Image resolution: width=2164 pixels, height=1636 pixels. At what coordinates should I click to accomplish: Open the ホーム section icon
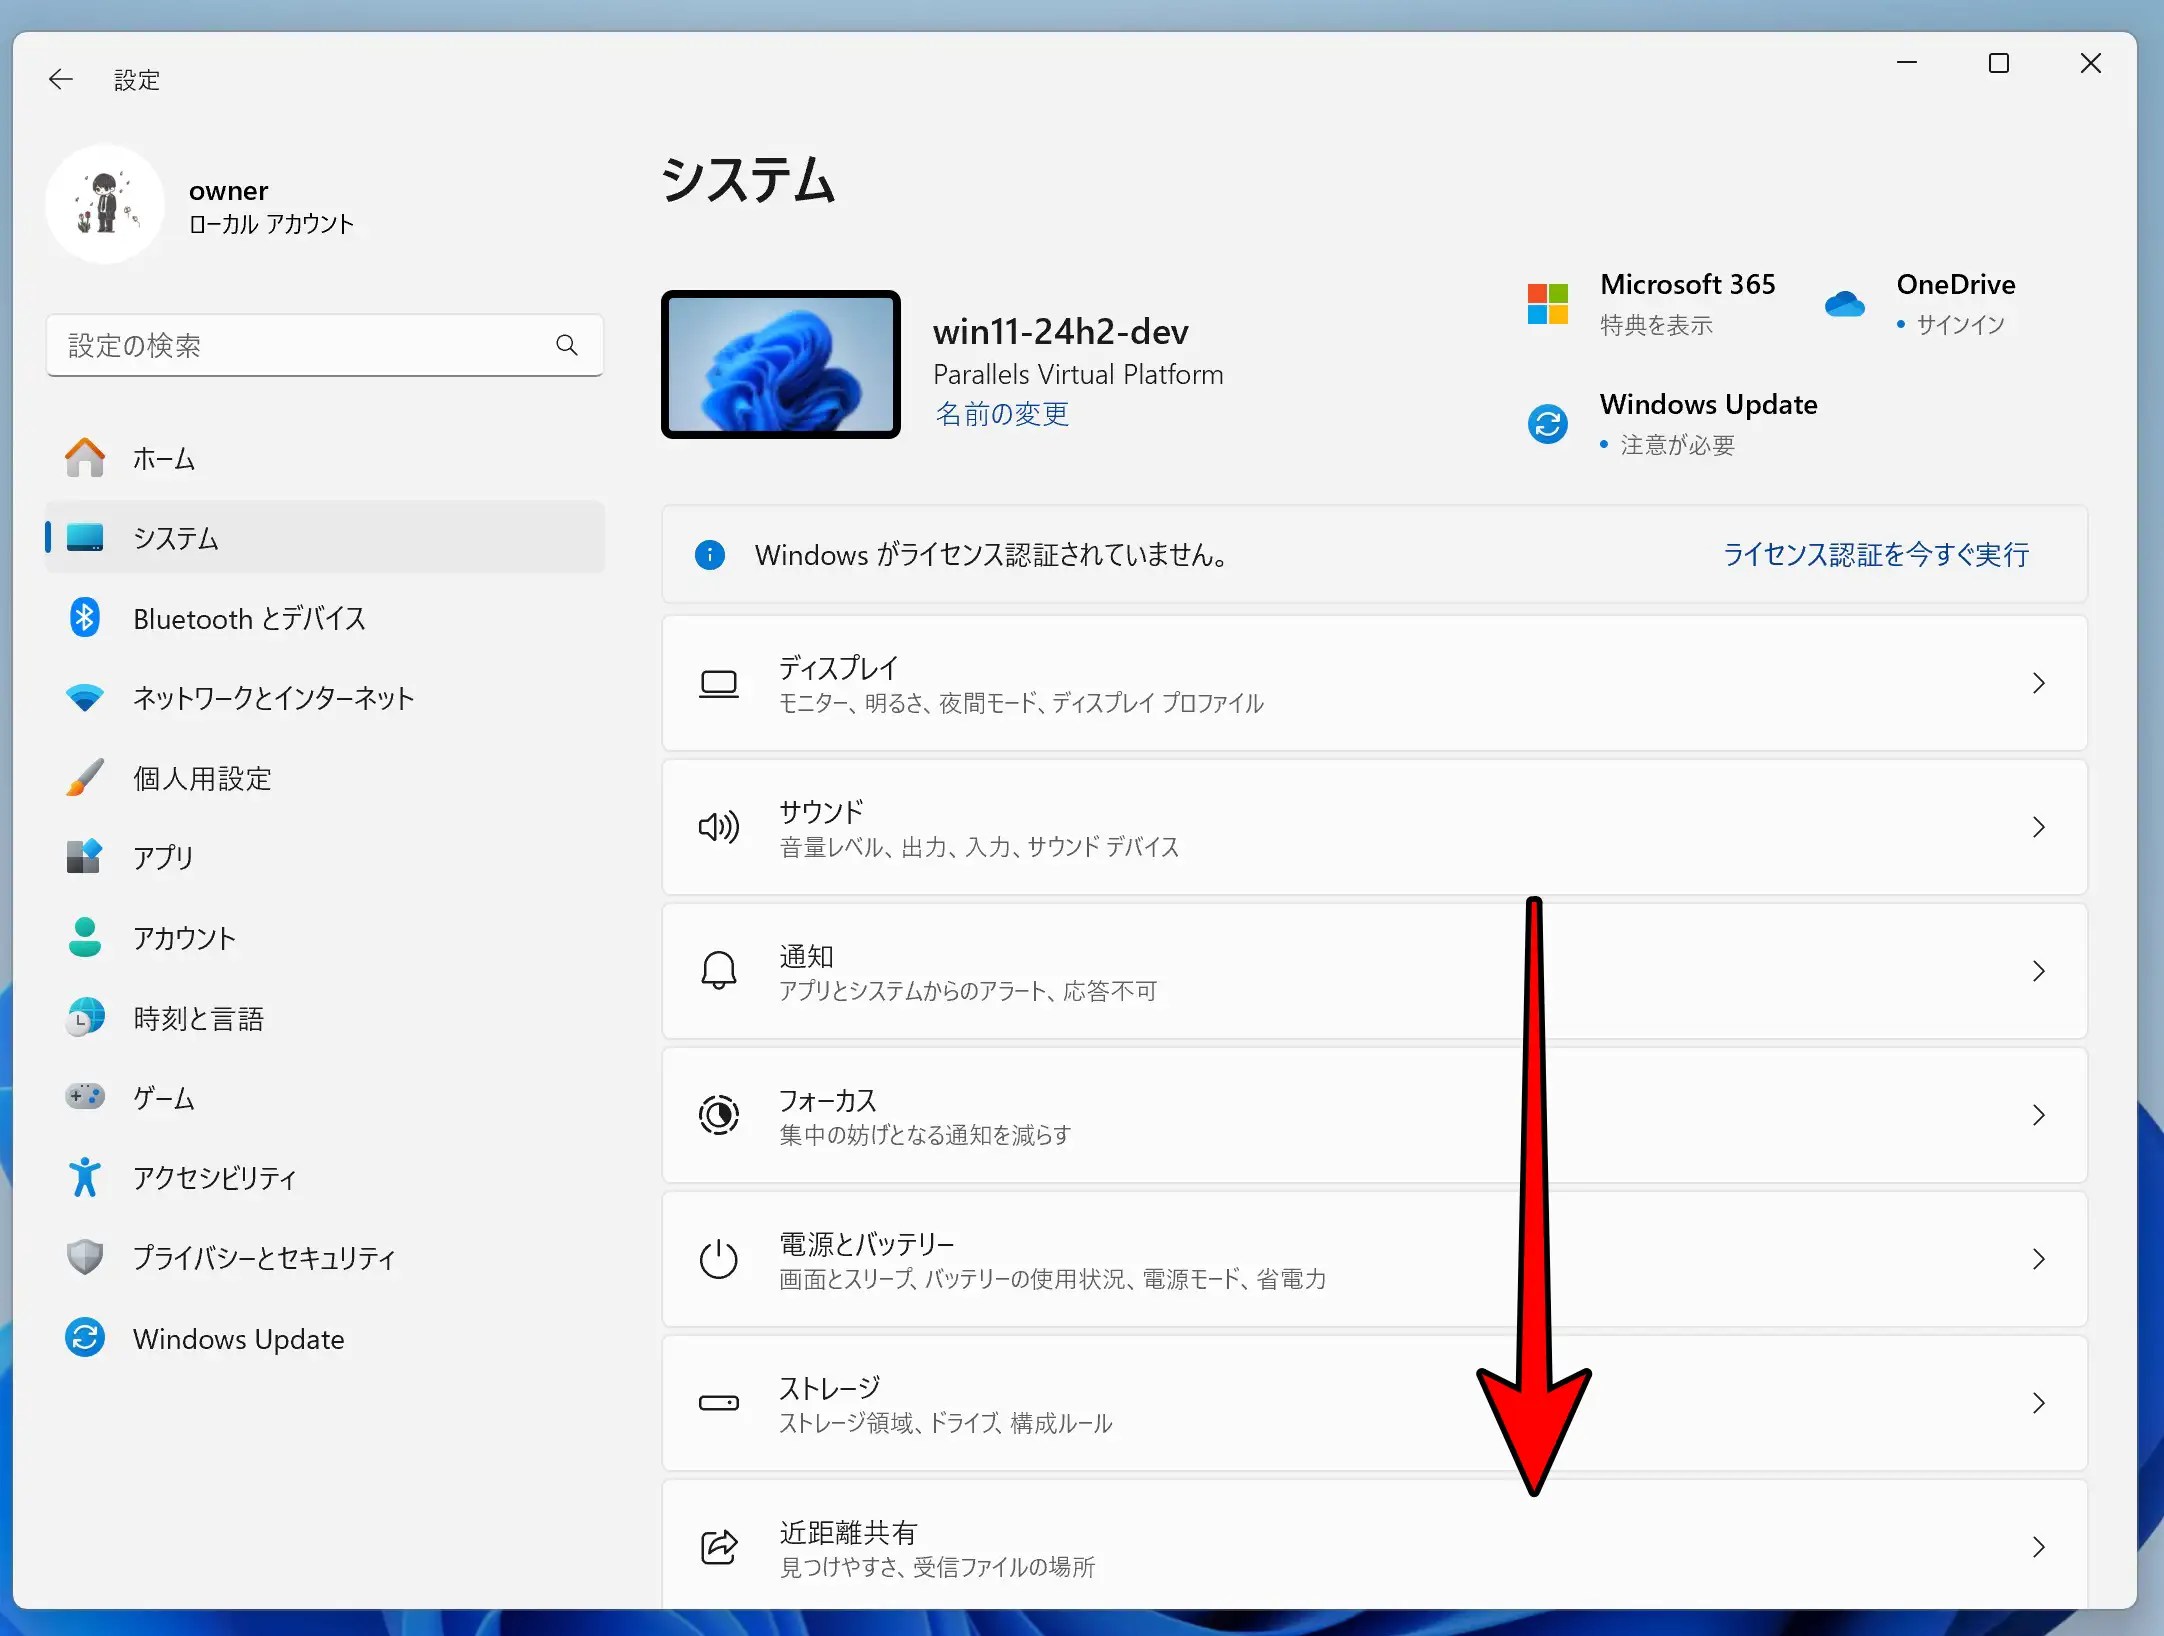tap(85, 458)
